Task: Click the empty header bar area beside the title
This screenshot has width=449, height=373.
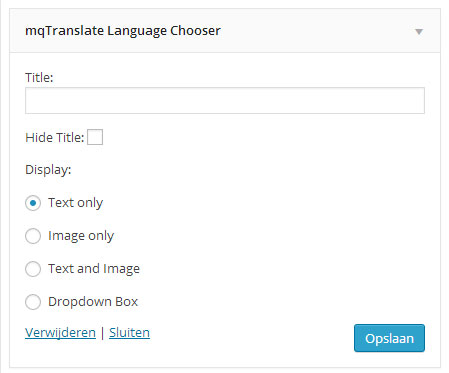Action: (317, 31)
